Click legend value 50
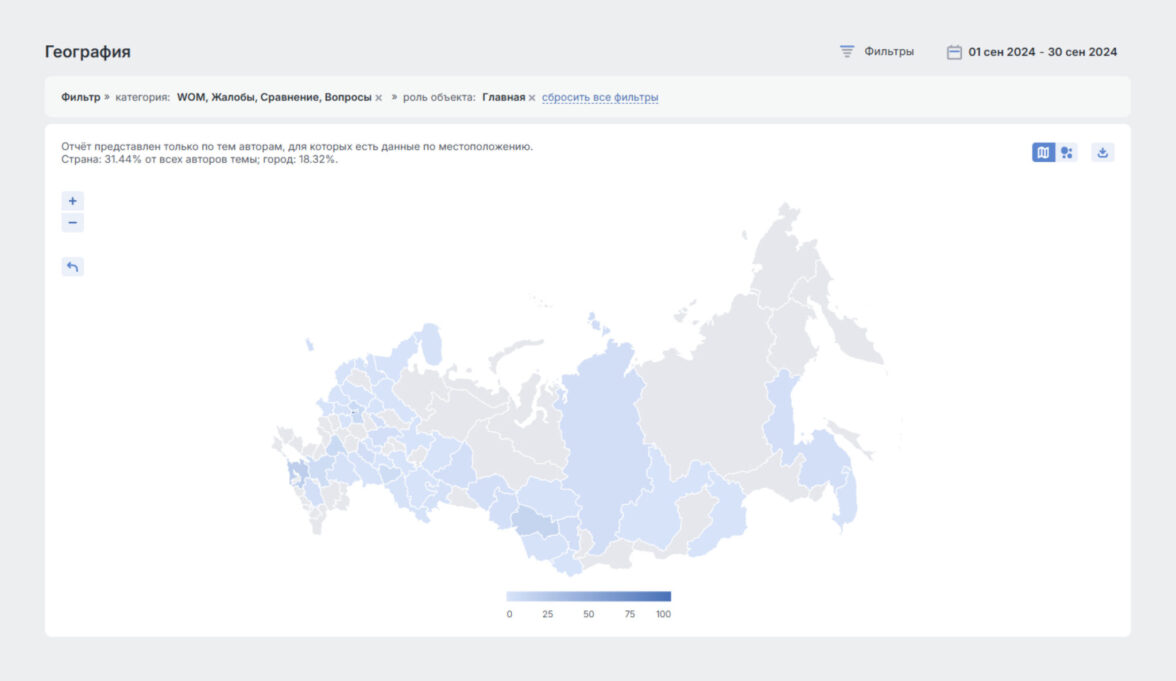Viewport: 1176px width, 681px height. 589,614
